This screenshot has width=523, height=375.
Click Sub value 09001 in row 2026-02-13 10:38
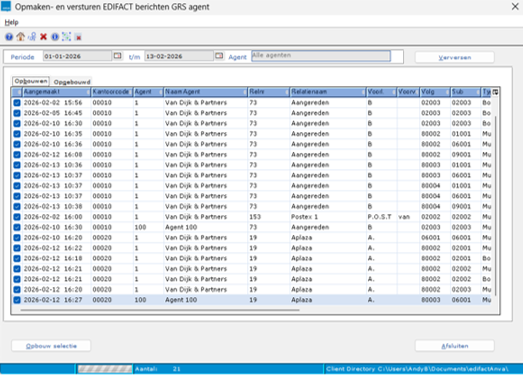click(x=461, y=207)
